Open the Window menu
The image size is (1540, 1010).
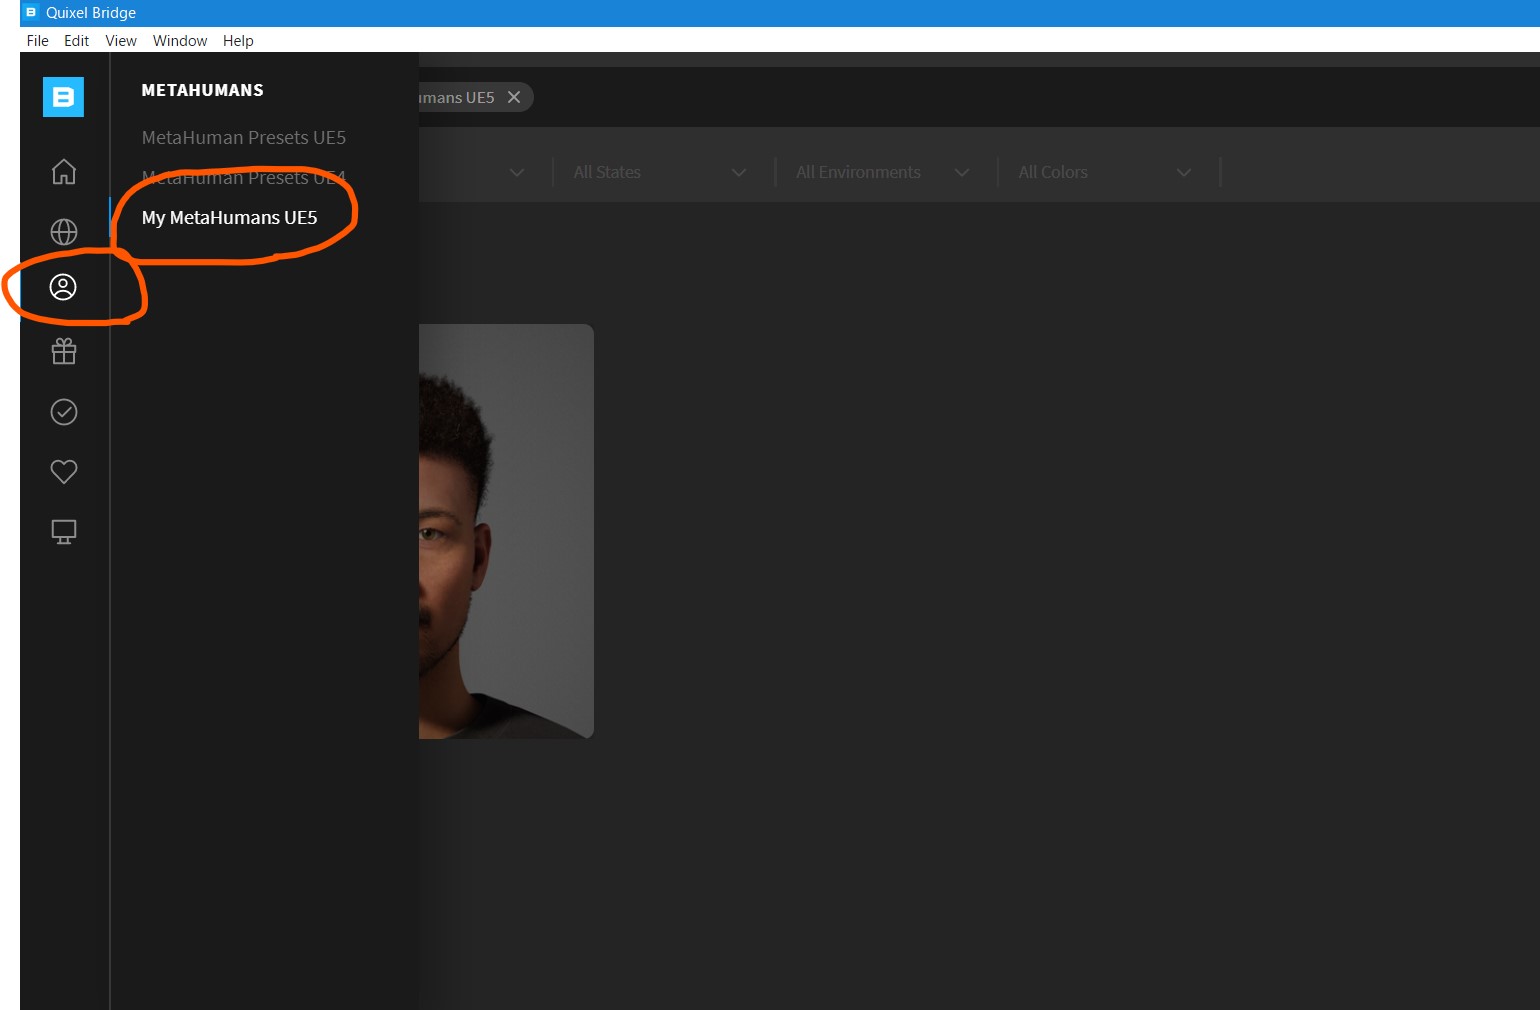click(180, 41)
